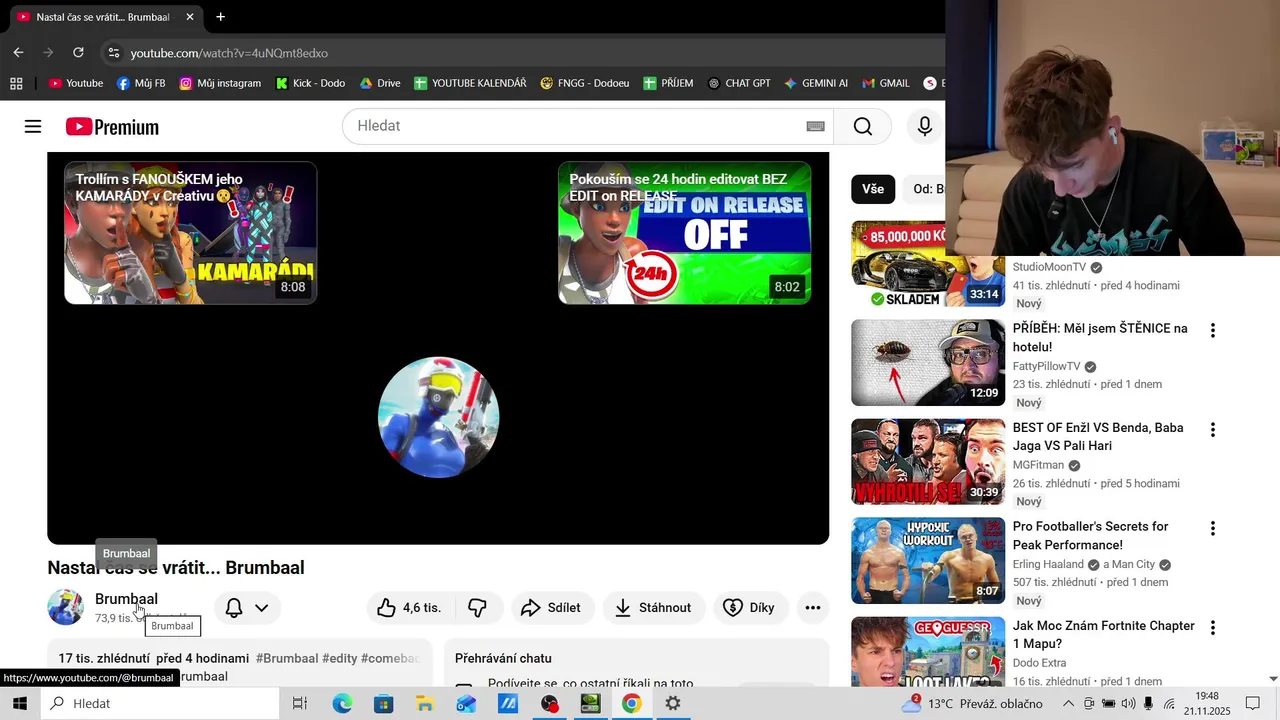Open options menu for Pro Footballer's Secrets video

pyautogui.click(x=1213, y=529)
